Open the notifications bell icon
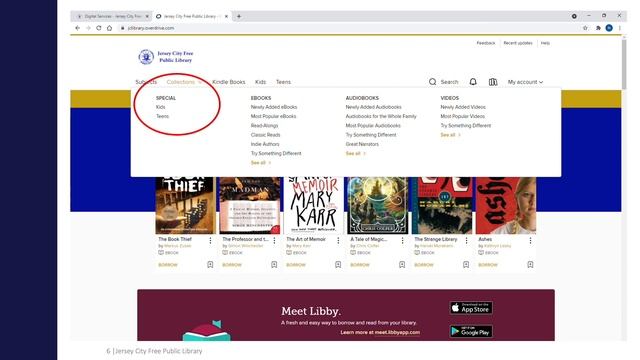The height and width of the screenshot is (360, 640). (x=473, y=82)
